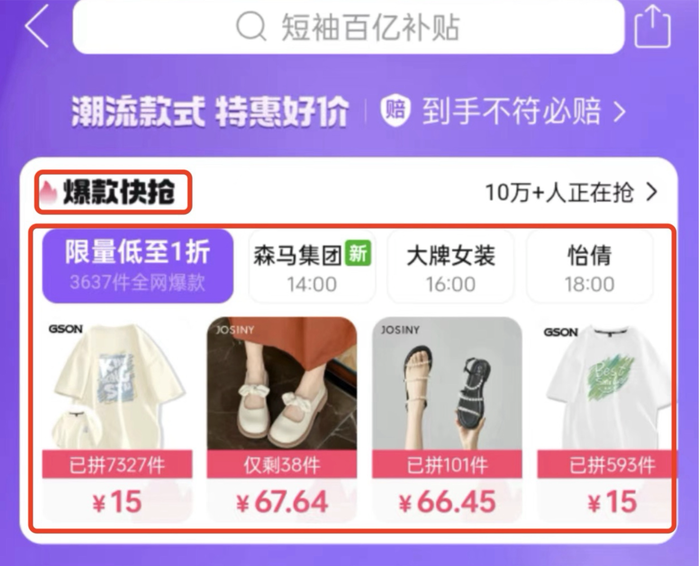Tap the ¥67.64 price label

tap(282, 502)
